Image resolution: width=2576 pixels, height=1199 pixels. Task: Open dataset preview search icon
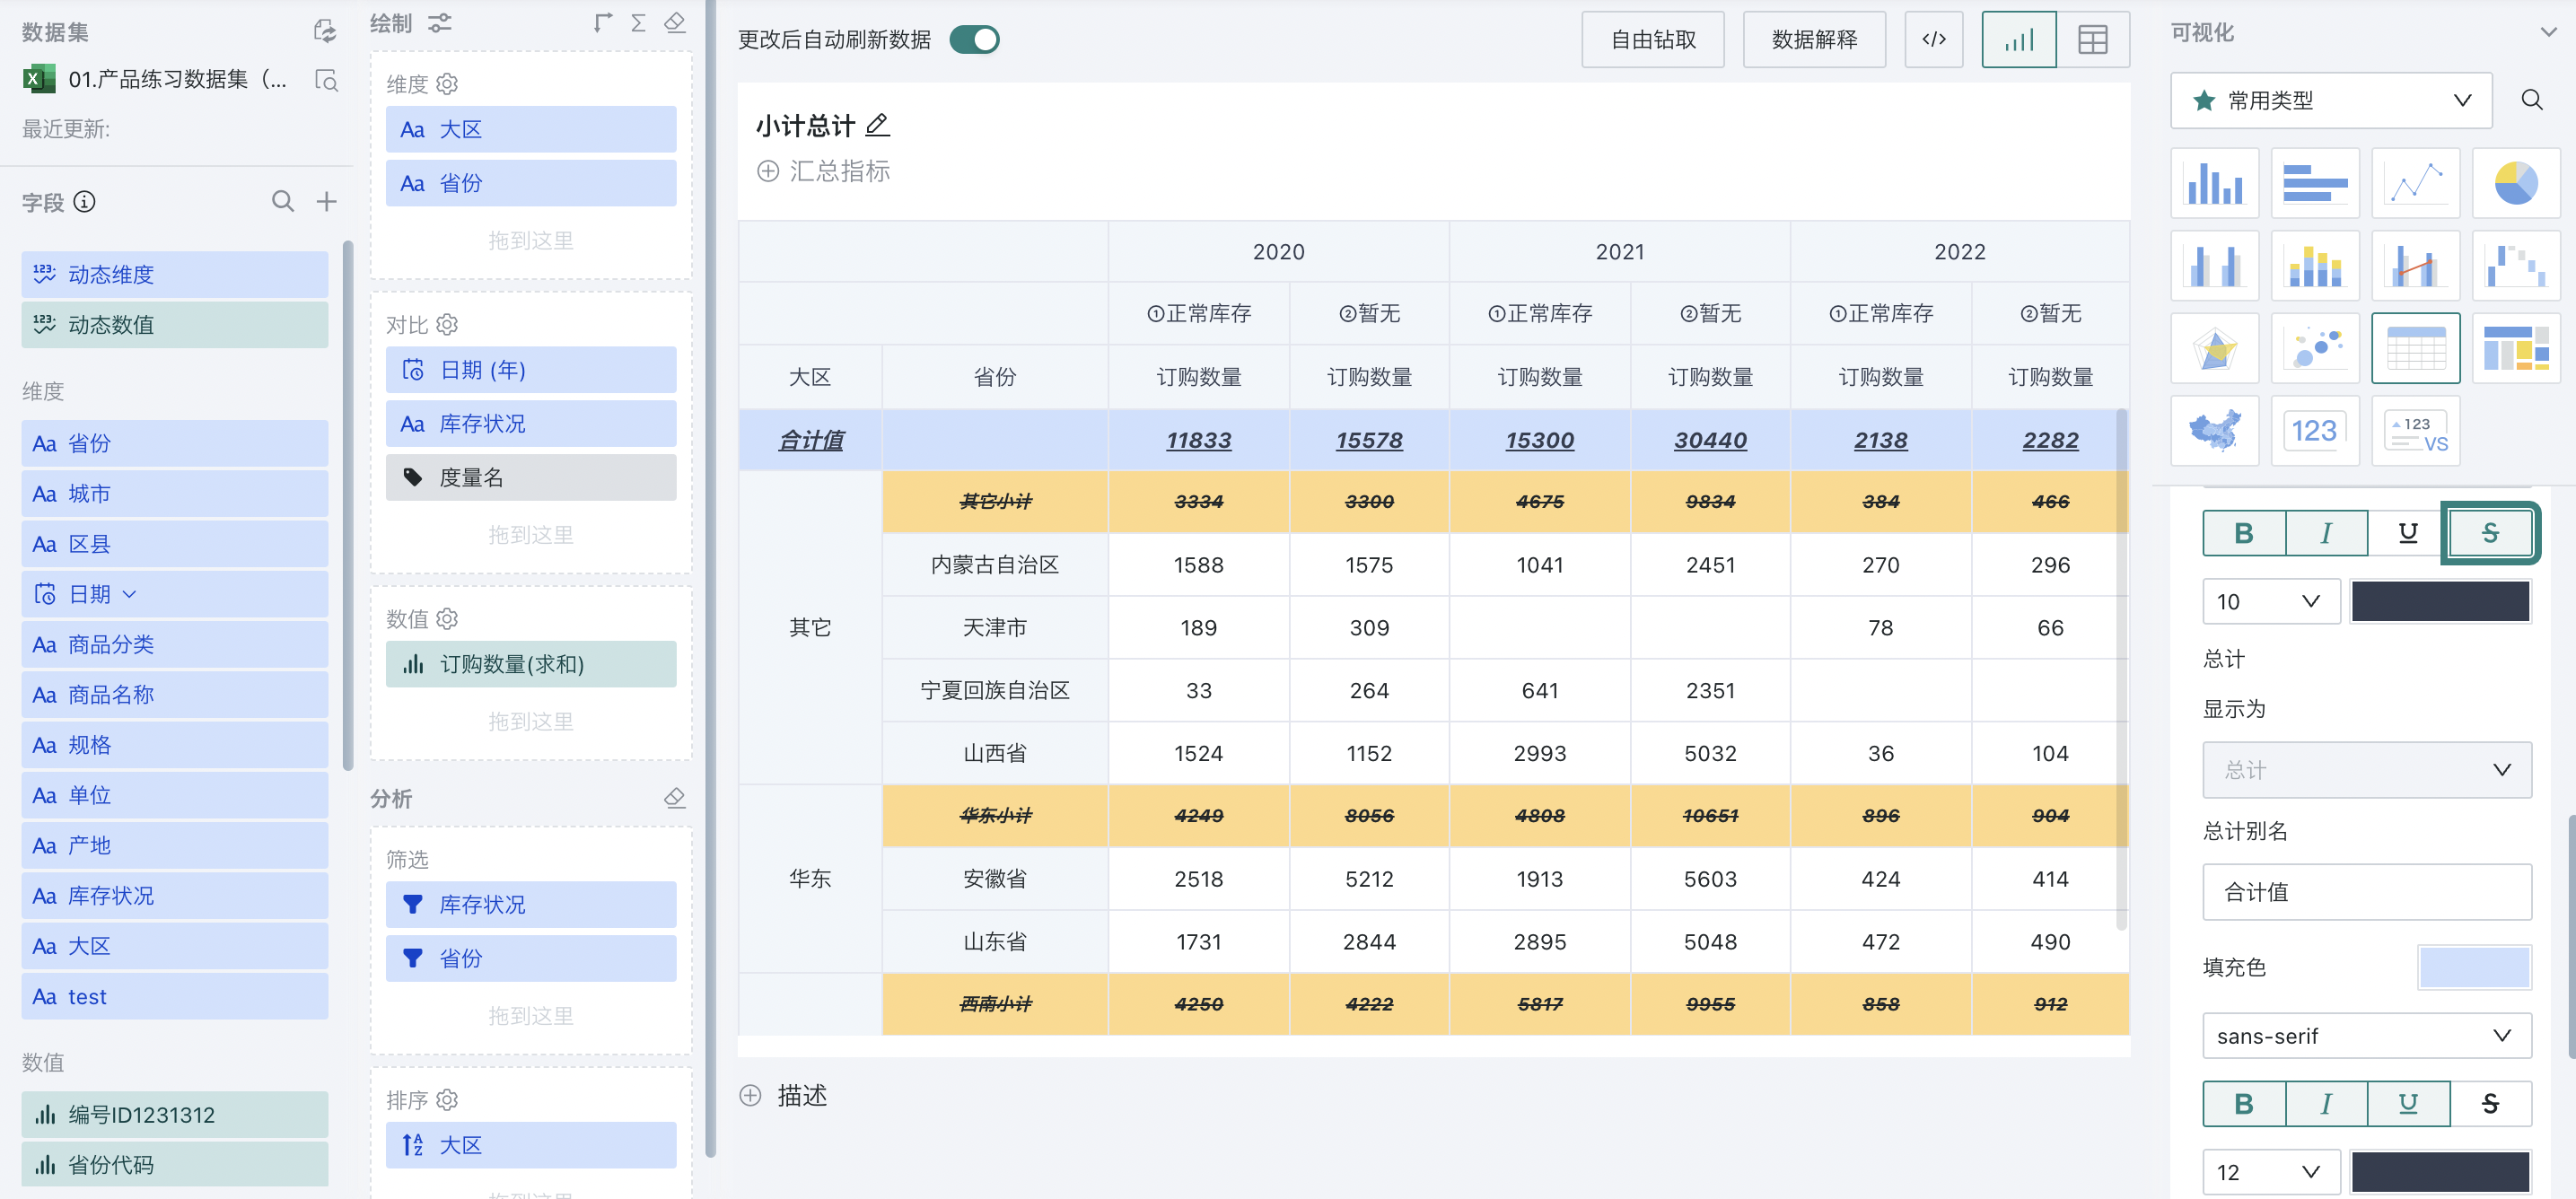tap(326, 80)
